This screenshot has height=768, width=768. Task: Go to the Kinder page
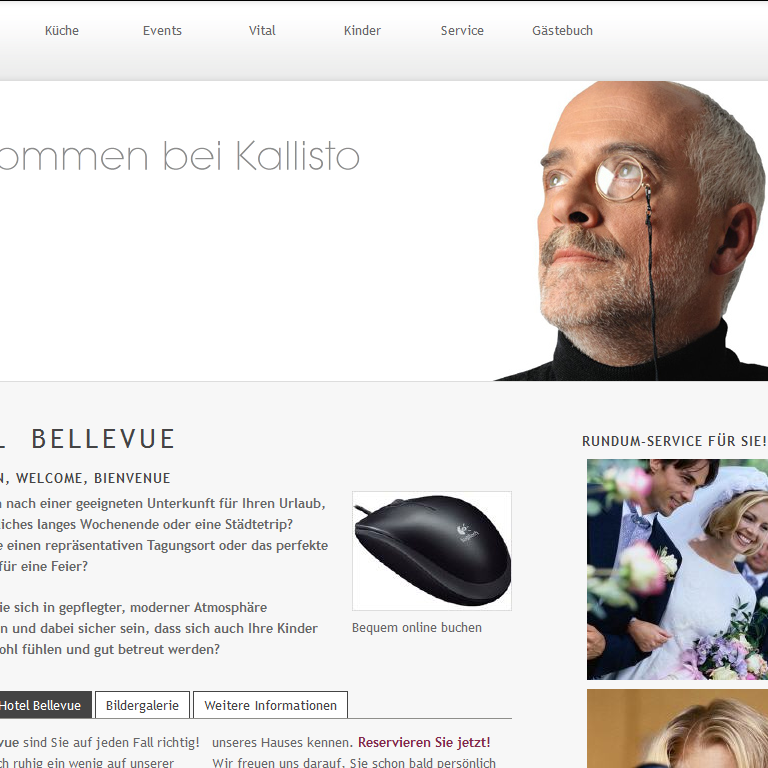pyautogui.click(x=362, y=31)
